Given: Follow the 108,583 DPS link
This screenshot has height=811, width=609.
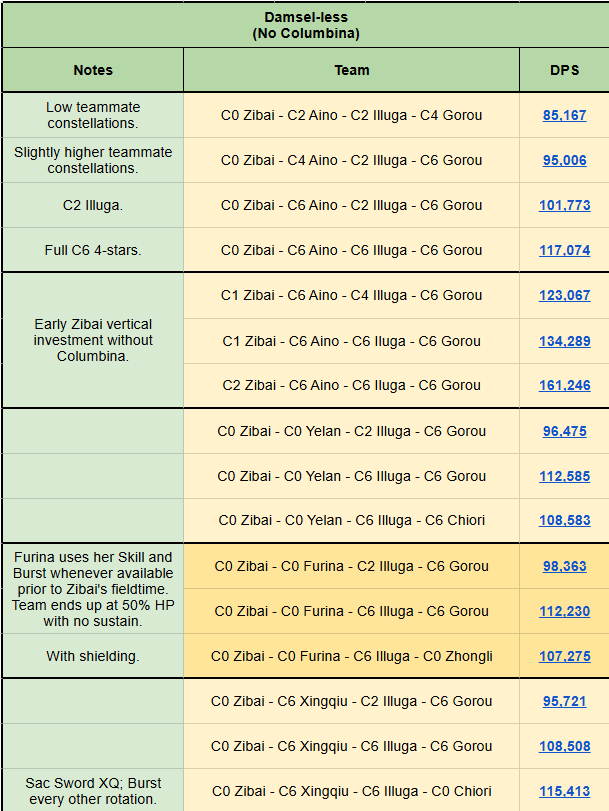Looking at the screenshot, I should pos(564,521).
